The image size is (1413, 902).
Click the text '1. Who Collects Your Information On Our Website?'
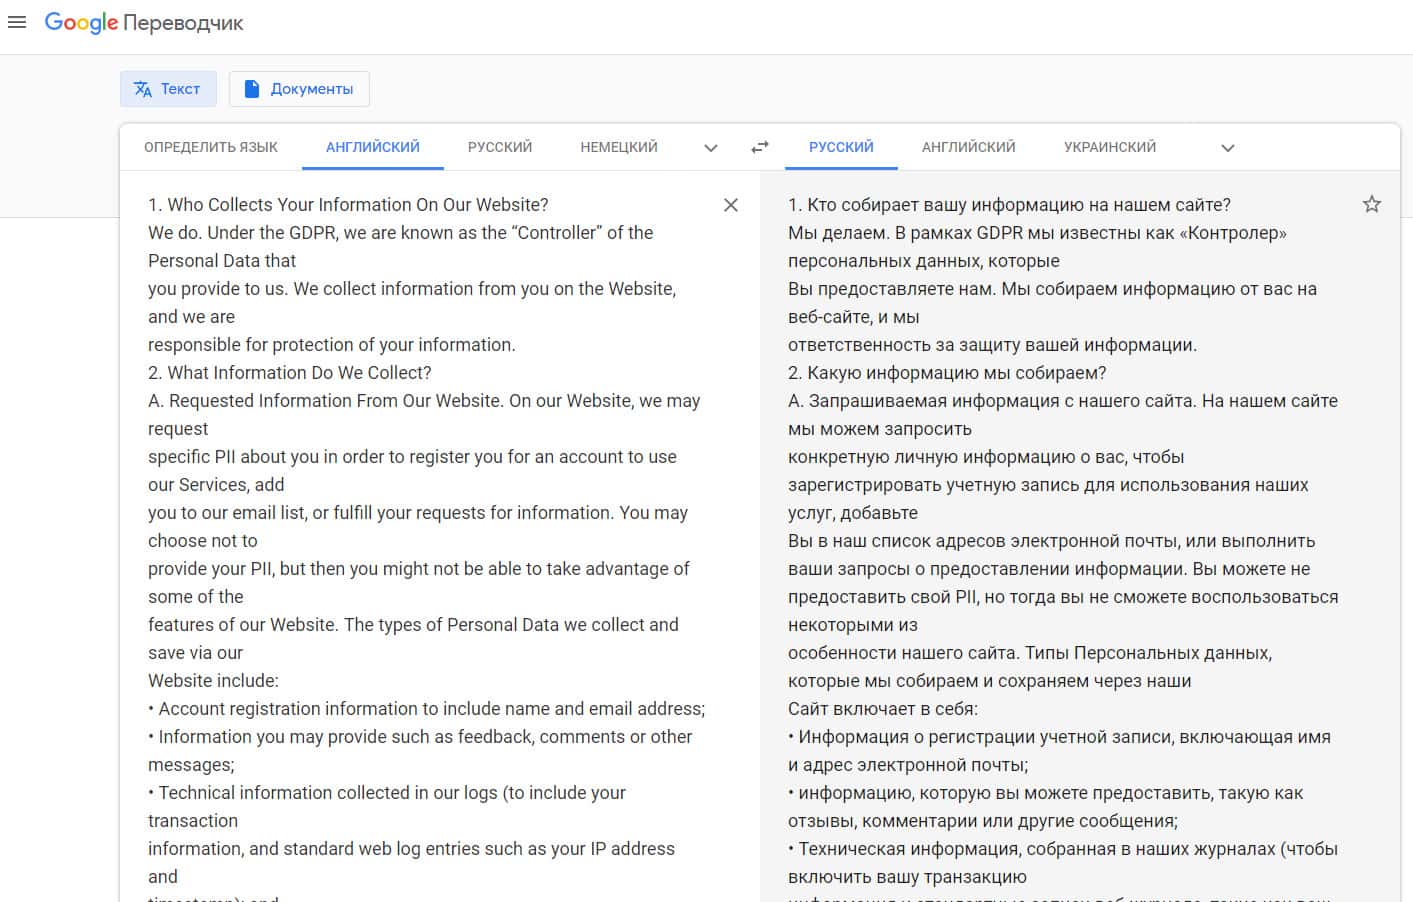(x=348, y=205)
